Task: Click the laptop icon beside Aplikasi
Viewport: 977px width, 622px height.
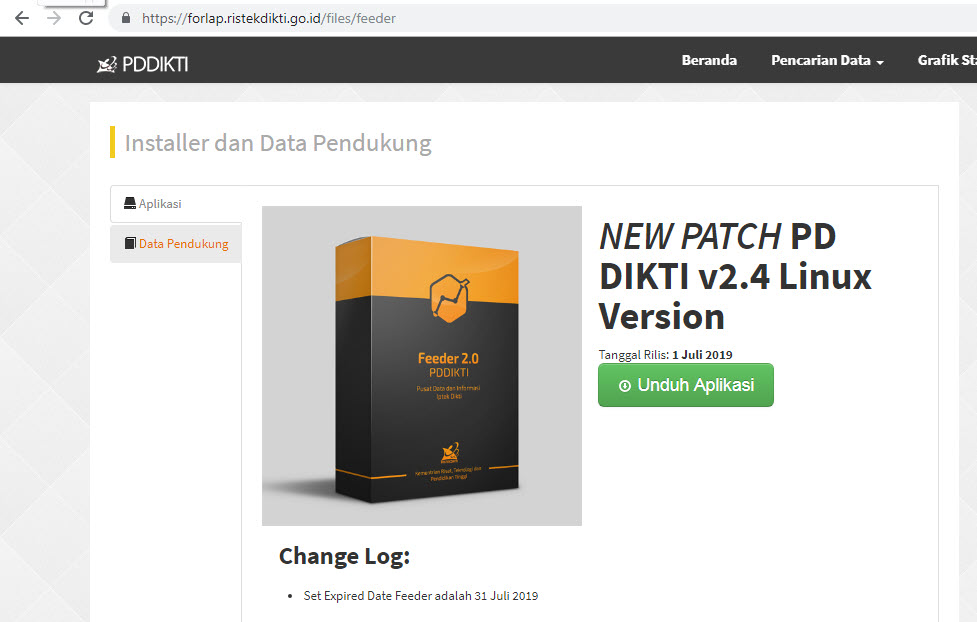Action: pyautogui.click(x=130, y=203)
